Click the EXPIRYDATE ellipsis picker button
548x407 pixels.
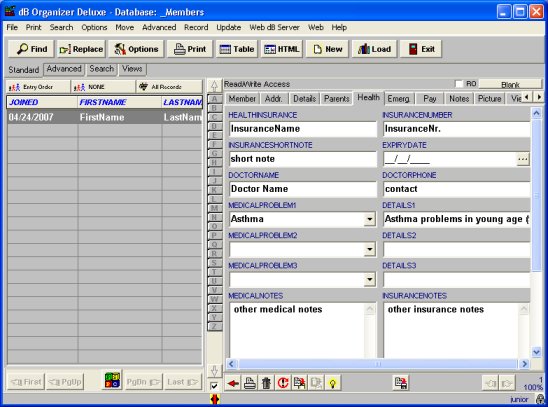click(x=523, y=159)
